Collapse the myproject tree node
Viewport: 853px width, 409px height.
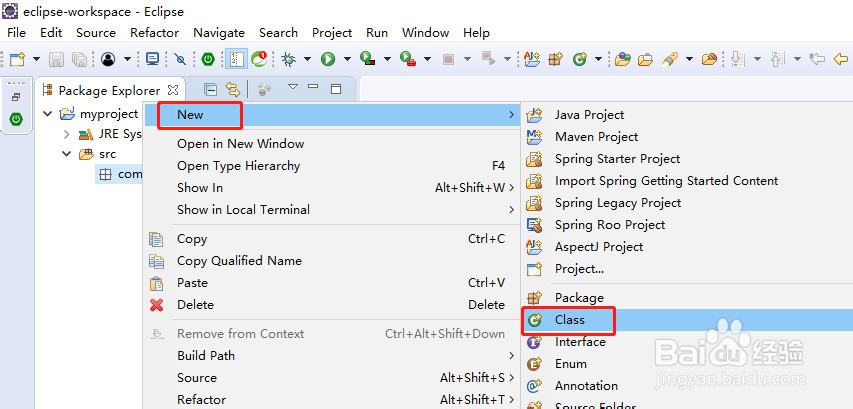point(48,114)
